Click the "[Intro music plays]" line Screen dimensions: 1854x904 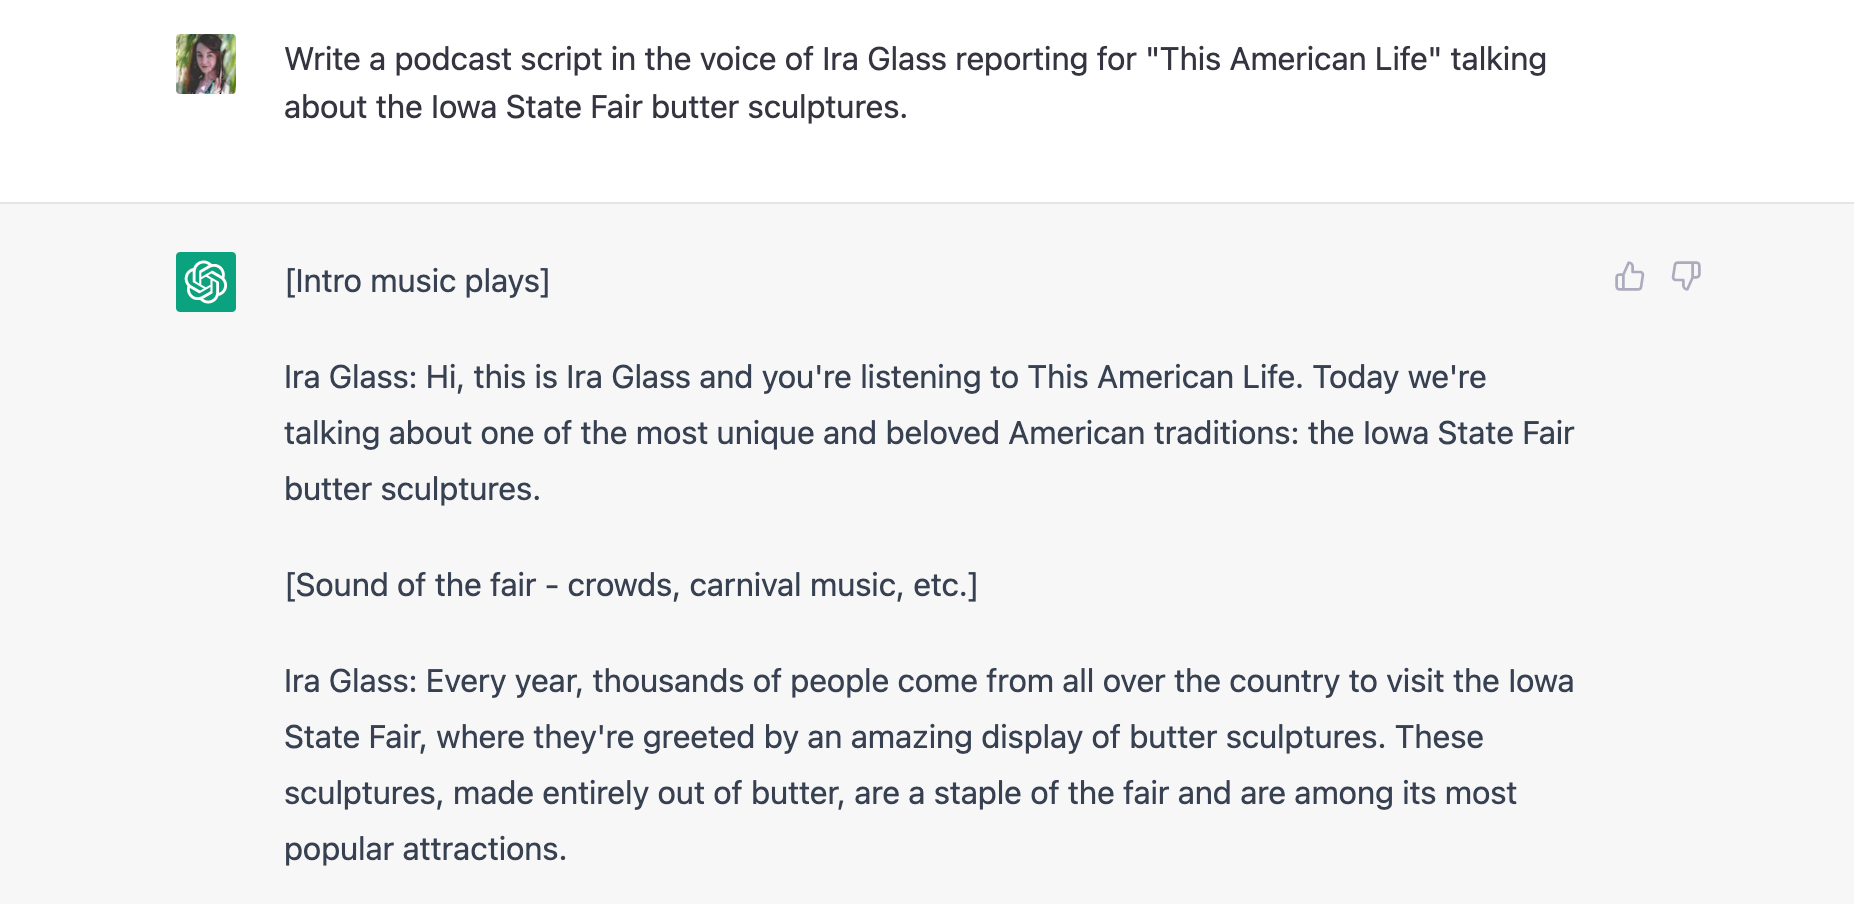point(417,281)
